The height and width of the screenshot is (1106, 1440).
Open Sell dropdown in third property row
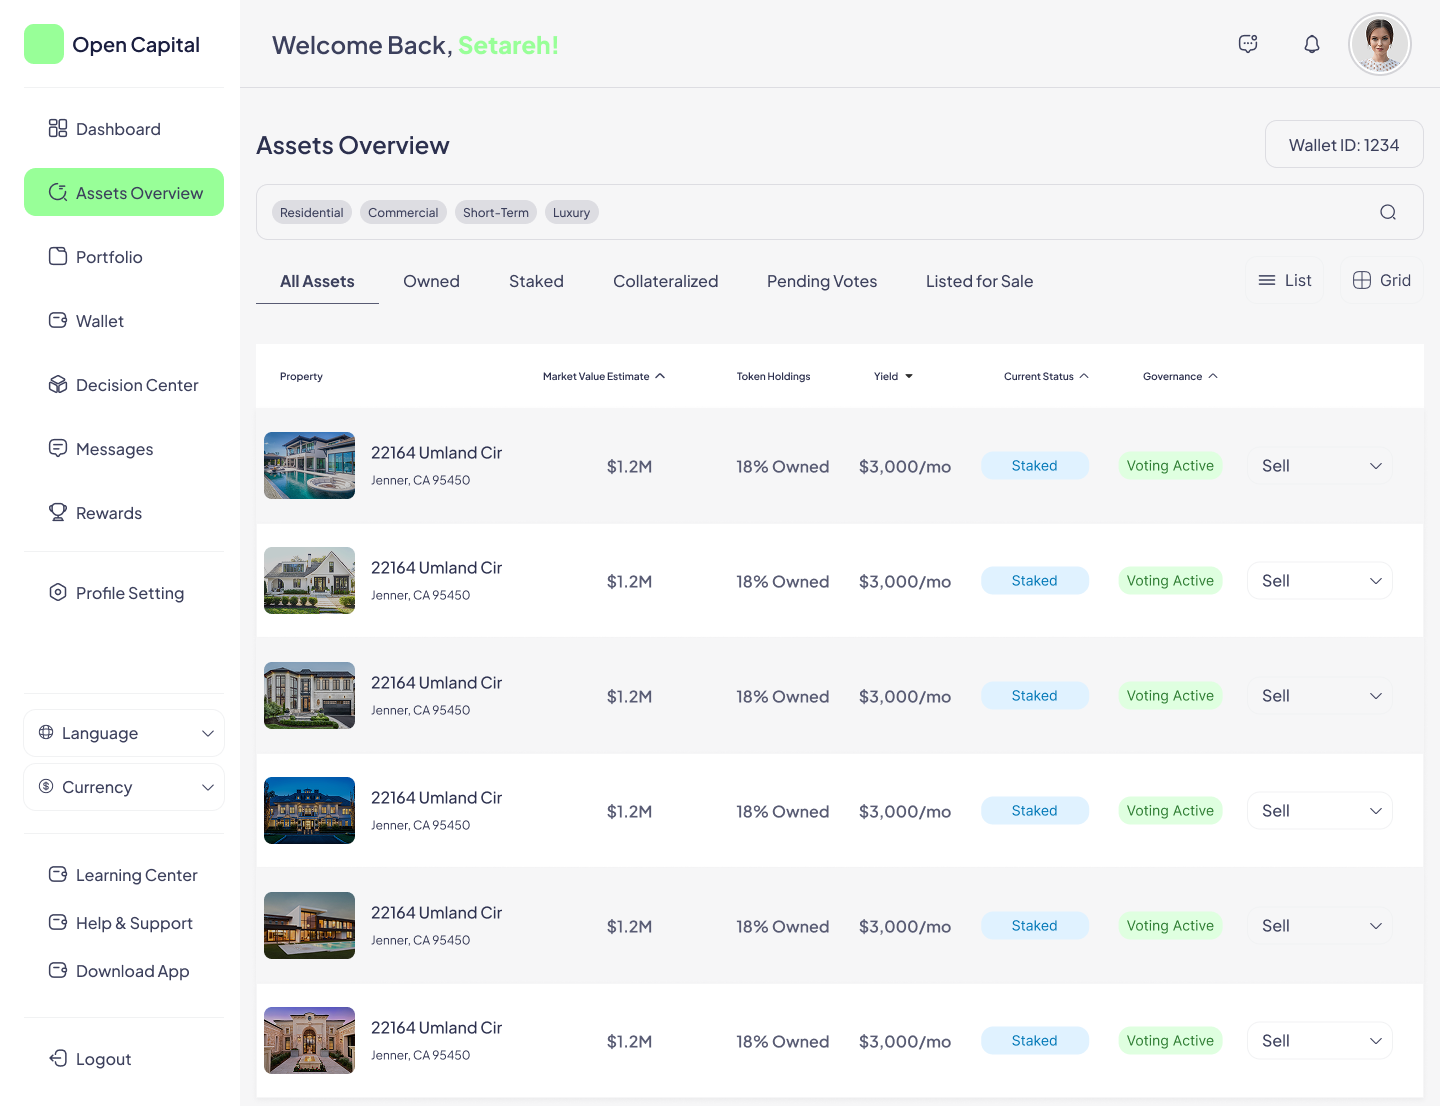(1320, 696)
